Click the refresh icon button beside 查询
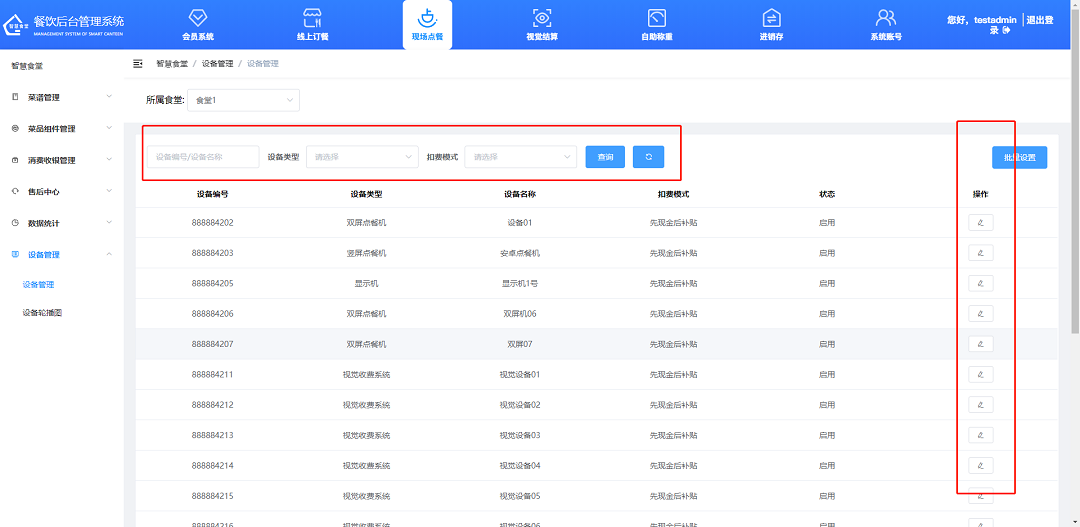 pyautogui.click(x=648, y=157)
